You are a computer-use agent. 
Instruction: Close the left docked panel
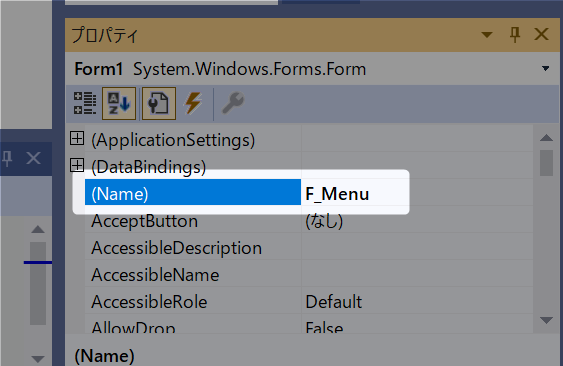(33, 158)
